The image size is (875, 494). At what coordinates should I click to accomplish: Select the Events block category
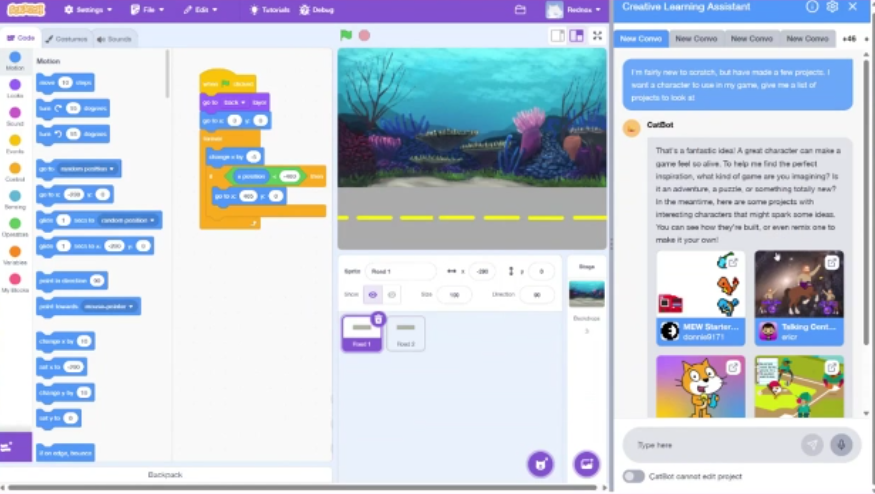(x=15, y=145)
